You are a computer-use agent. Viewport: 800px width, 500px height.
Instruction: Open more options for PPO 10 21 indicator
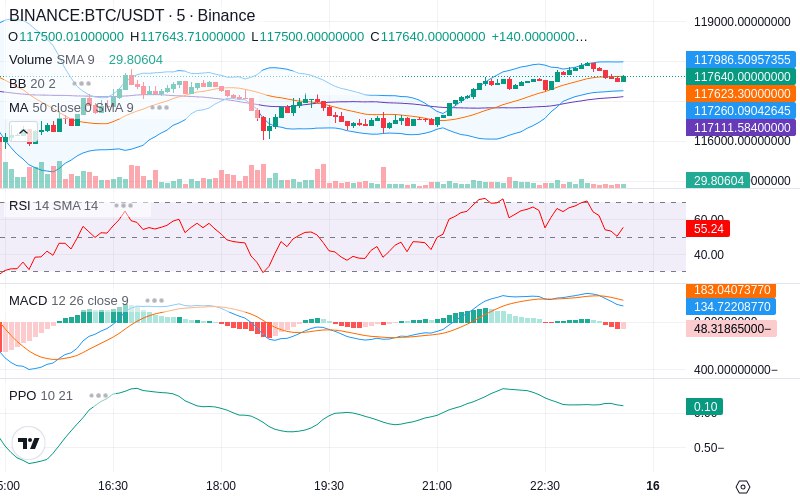point(98,395)
